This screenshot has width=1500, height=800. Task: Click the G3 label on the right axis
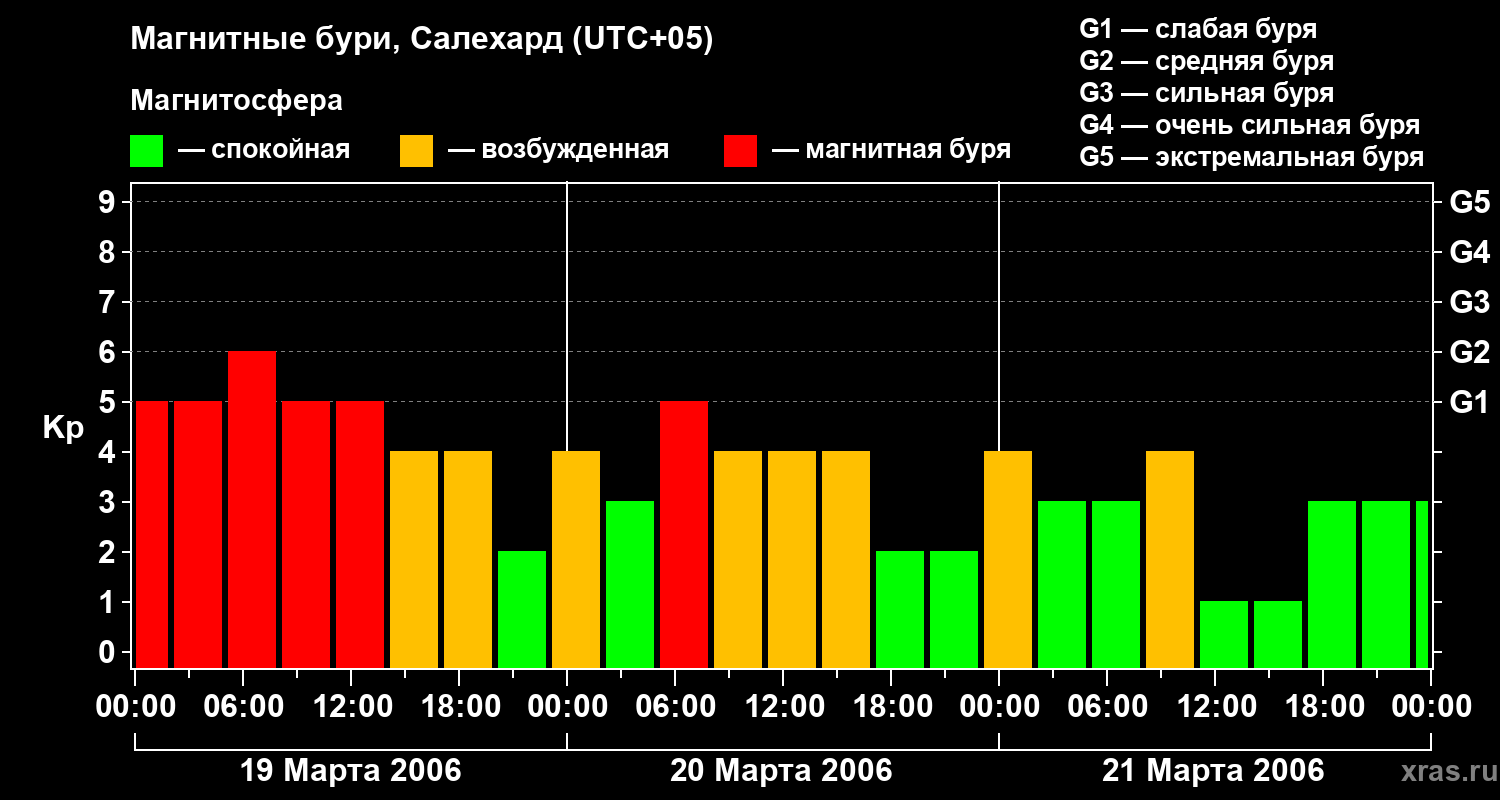(x=1470, y=302)
